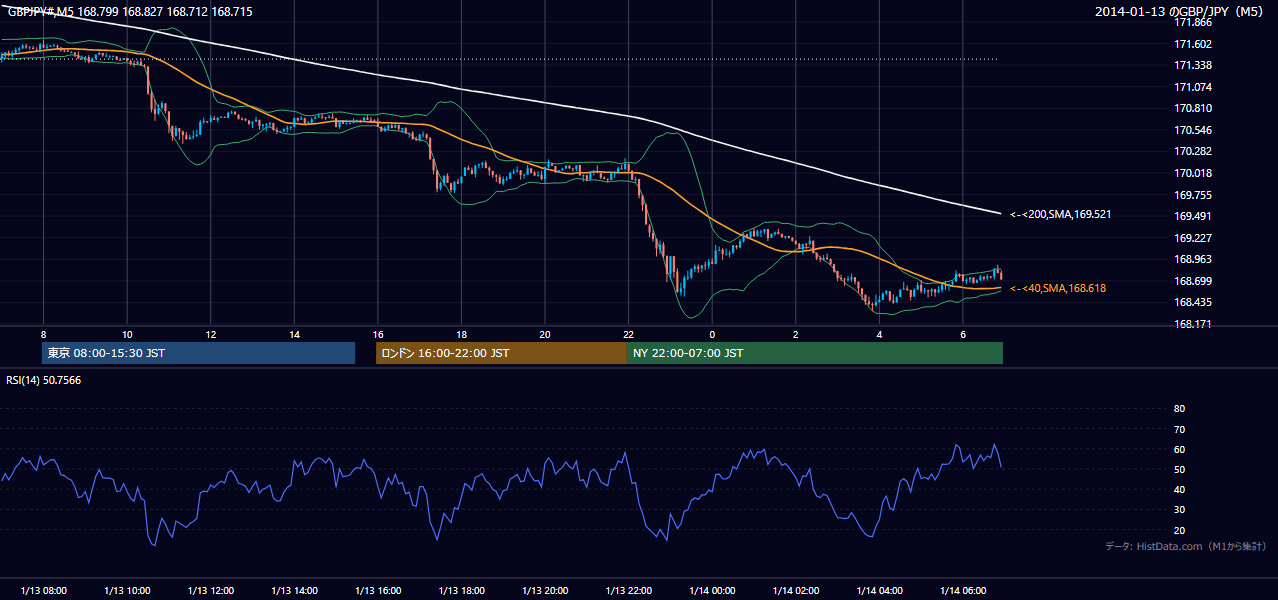Viewport: 1278px width, 600px height.
Task: Click hour tick 14 under price chart
Action: coord(294,334)
